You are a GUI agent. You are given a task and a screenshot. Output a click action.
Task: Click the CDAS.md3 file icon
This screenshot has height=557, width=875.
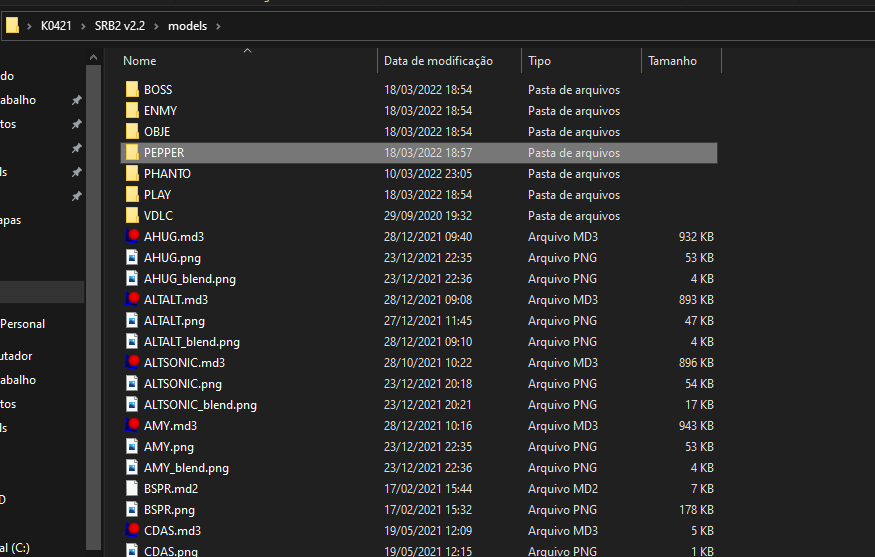pyautogui.click(x=132, y=530)
